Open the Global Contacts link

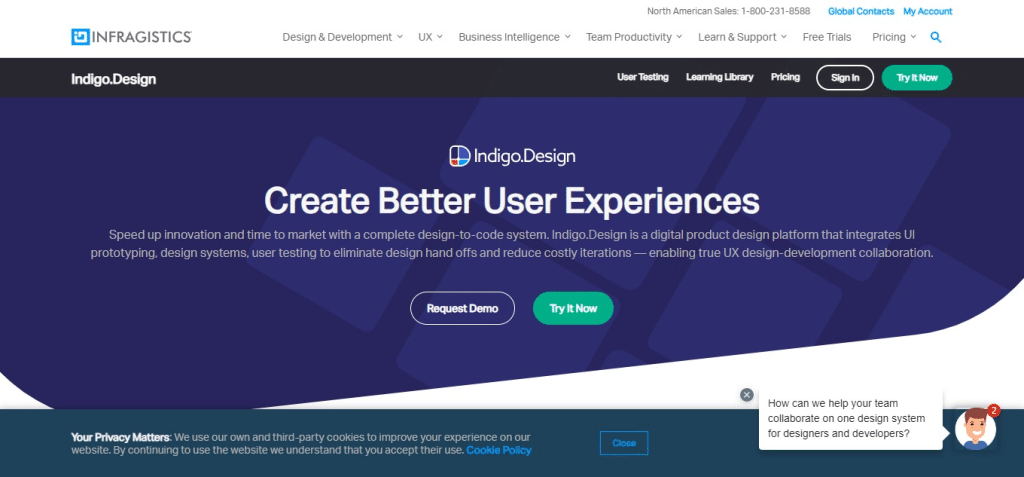coord(861,11)
